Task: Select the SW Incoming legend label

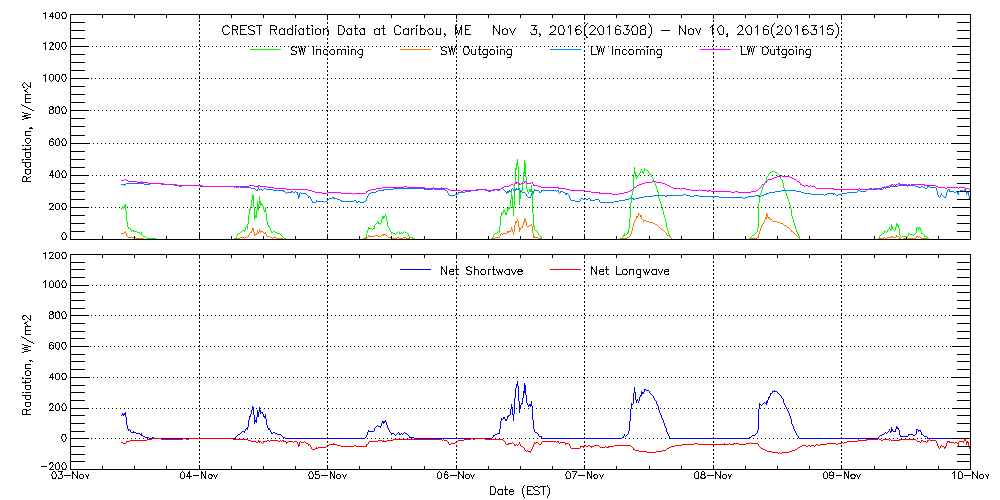Action: (x=327, y=52)
